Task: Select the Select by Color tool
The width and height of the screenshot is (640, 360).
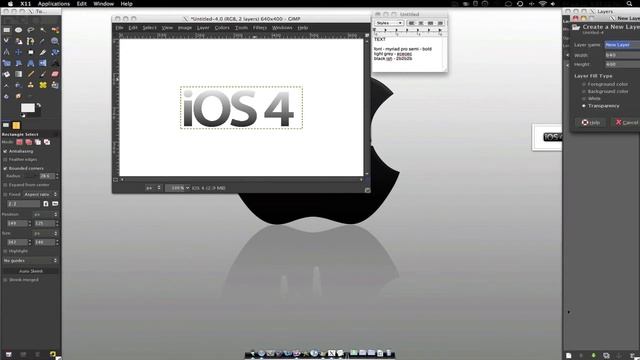Action: coord(55,30)
